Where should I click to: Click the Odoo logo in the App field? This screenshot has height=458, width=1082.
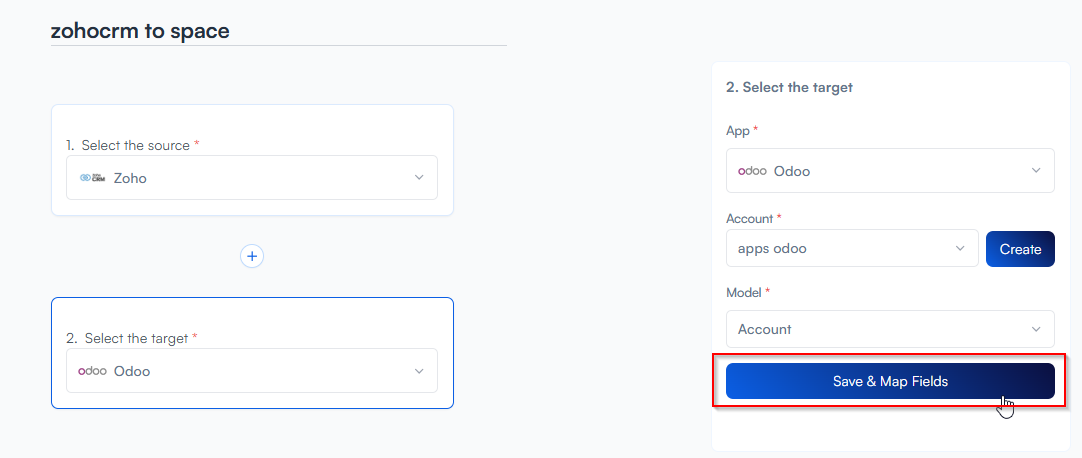click(752, 171)
